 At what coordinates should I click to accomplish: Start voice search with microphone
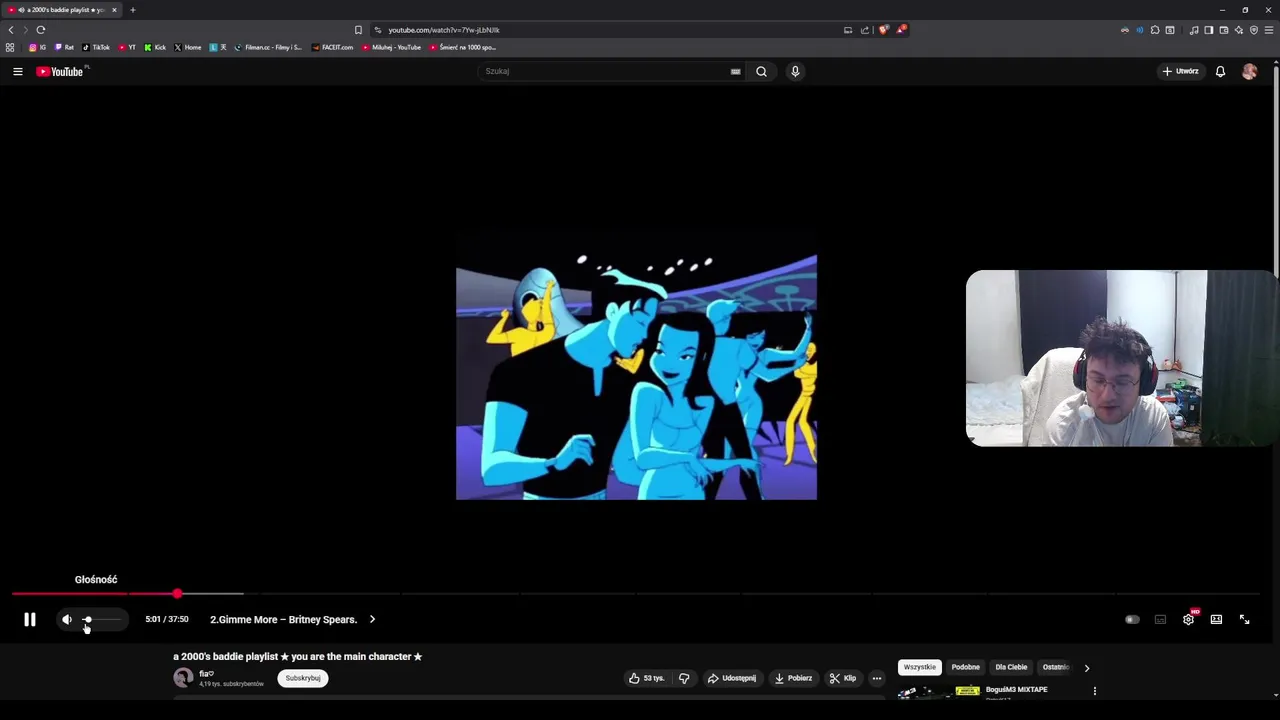[795, 71]
